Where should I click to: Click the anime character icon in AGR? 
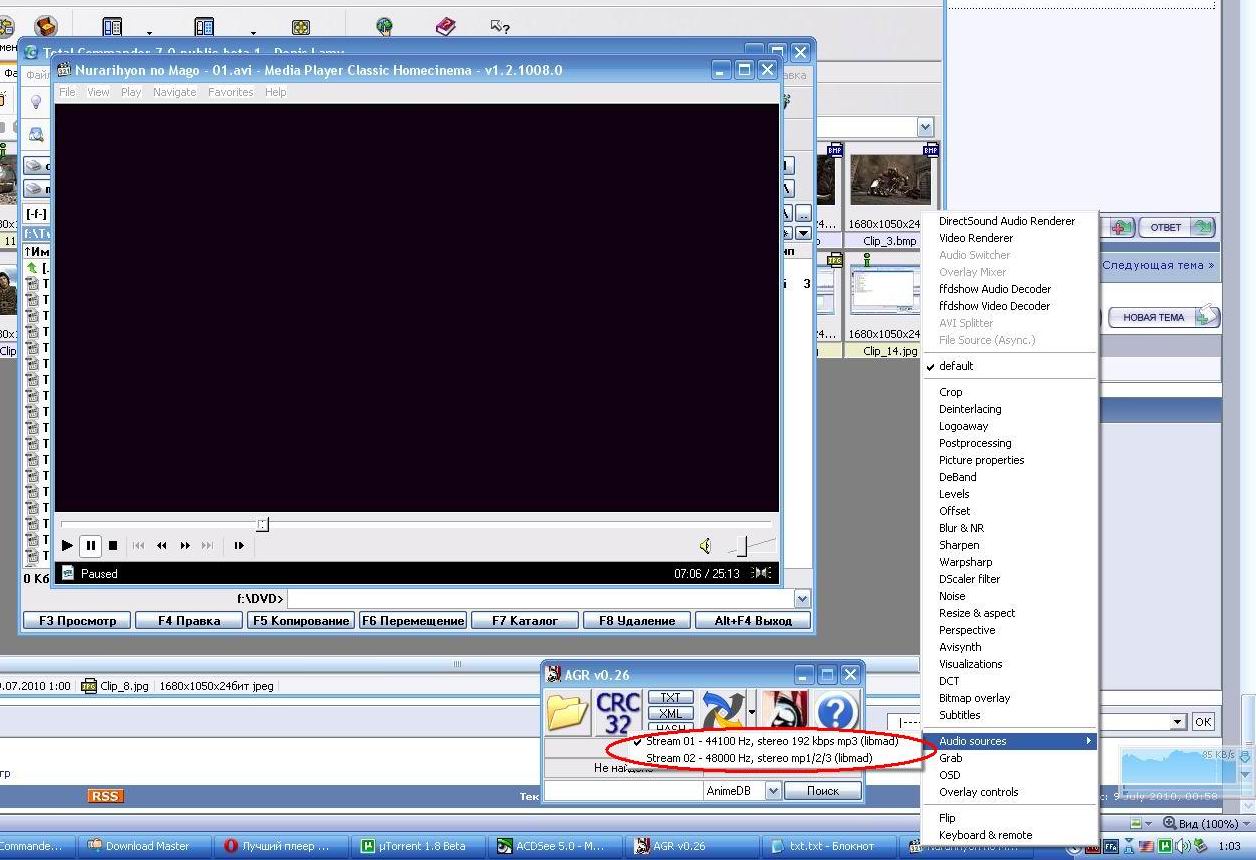785,712
